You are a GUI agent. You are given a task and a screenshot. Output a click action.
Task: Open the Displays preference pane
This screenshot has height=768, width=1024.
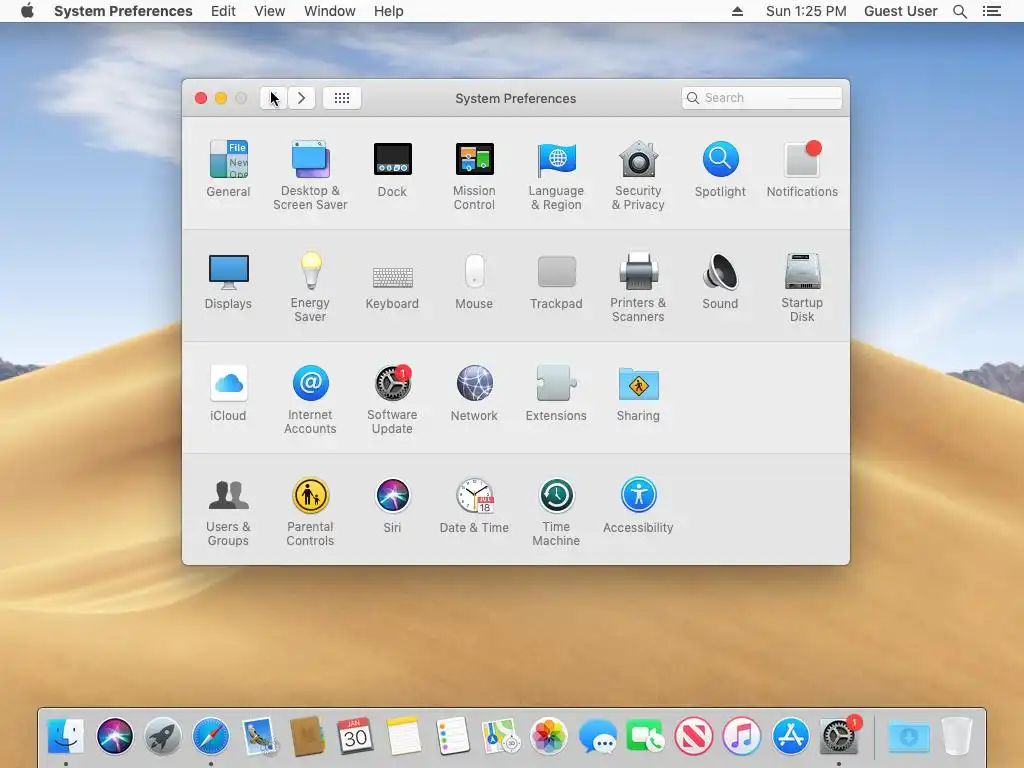coord(228,281)
